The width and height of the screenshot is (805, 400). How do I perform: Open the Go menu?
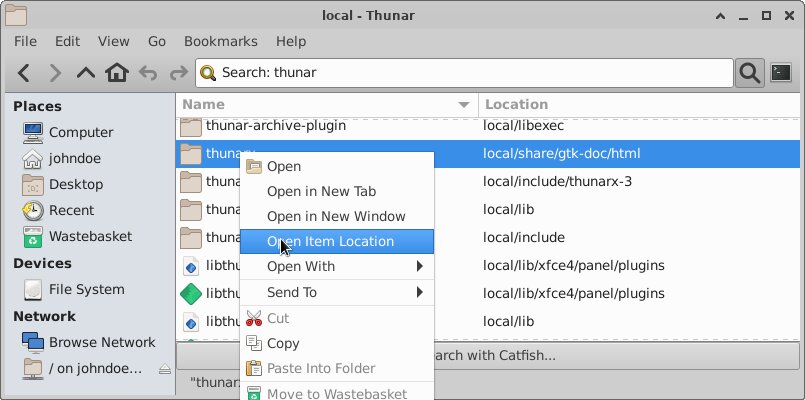157,42
